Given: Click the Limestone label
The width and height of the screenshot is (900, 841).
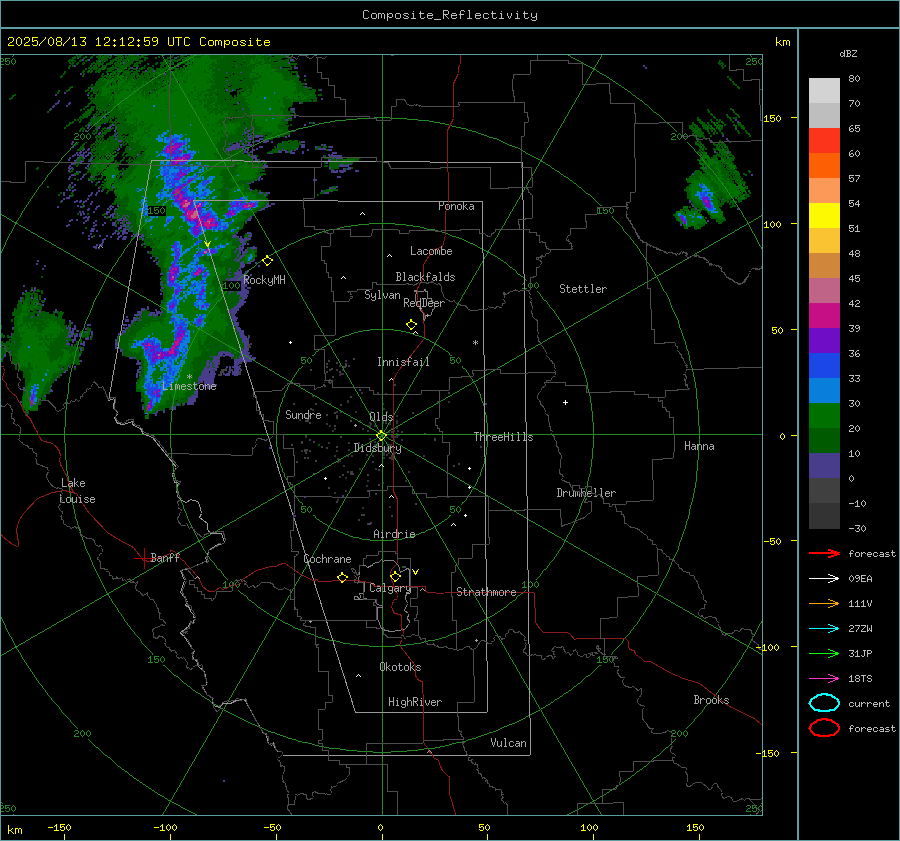Looking at the screenshot, I should 189,386.
